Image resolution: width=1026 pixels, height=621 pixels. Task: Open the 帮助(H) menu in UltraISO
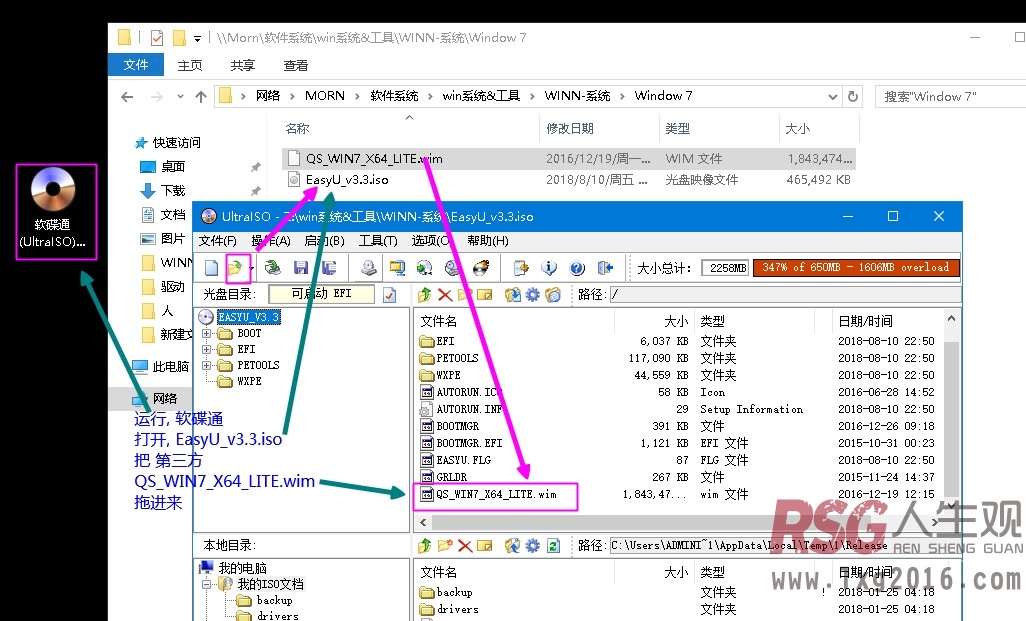point(488,241)
